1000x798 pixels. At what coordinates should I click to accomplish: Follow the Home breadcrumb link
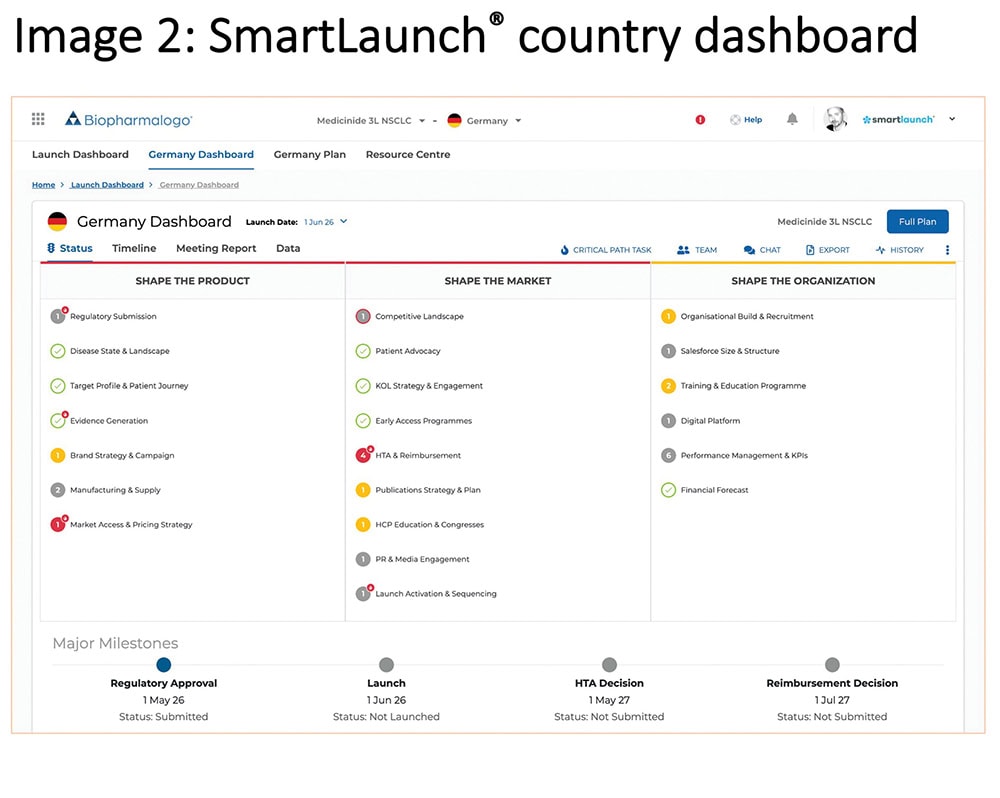[43, 185]
